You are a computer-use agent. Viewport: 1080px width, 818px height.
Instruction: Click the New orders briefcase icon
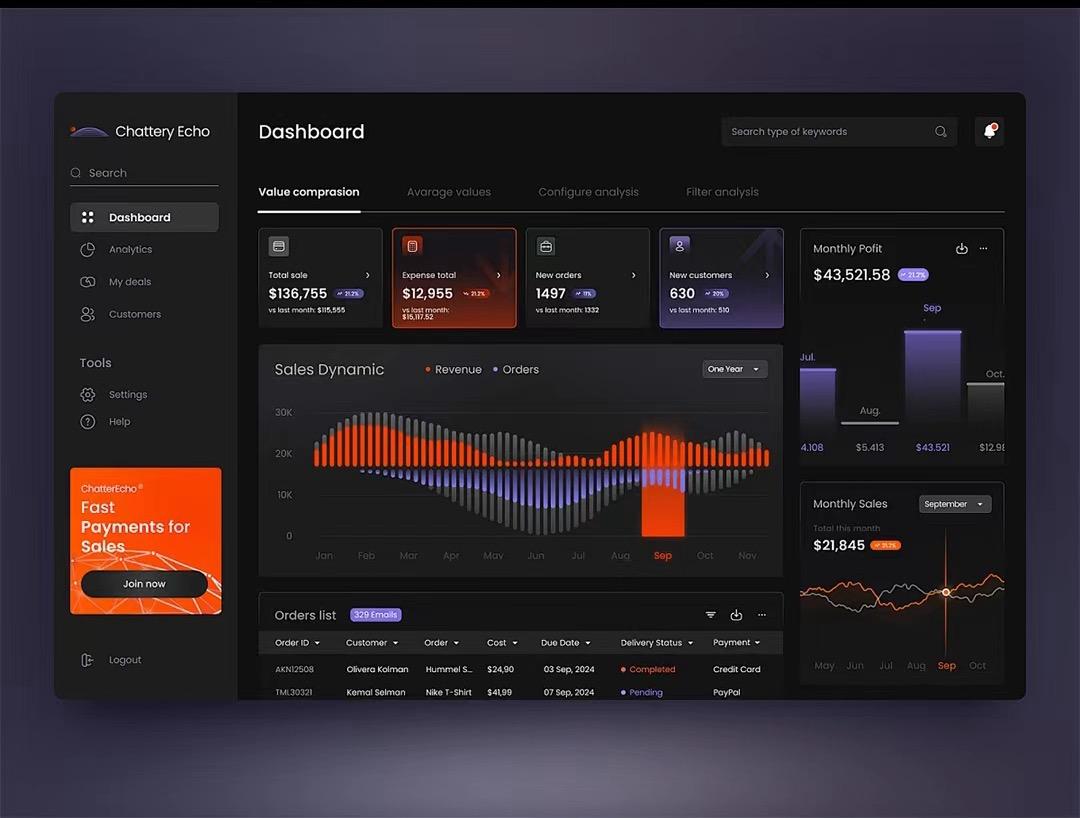point(546,246)
